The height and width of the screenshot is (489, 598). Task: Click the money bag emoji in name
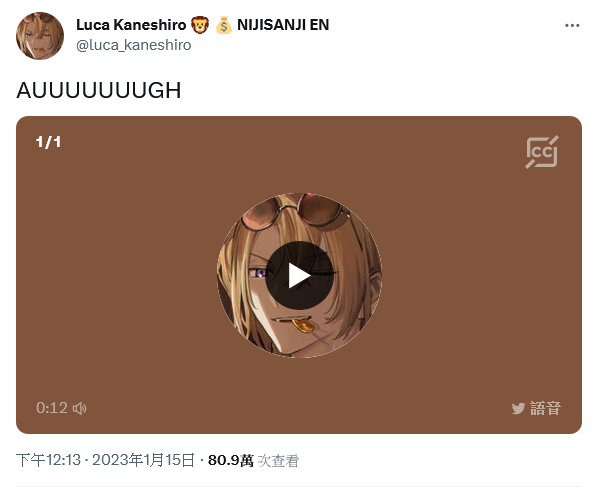click(223, 25)
